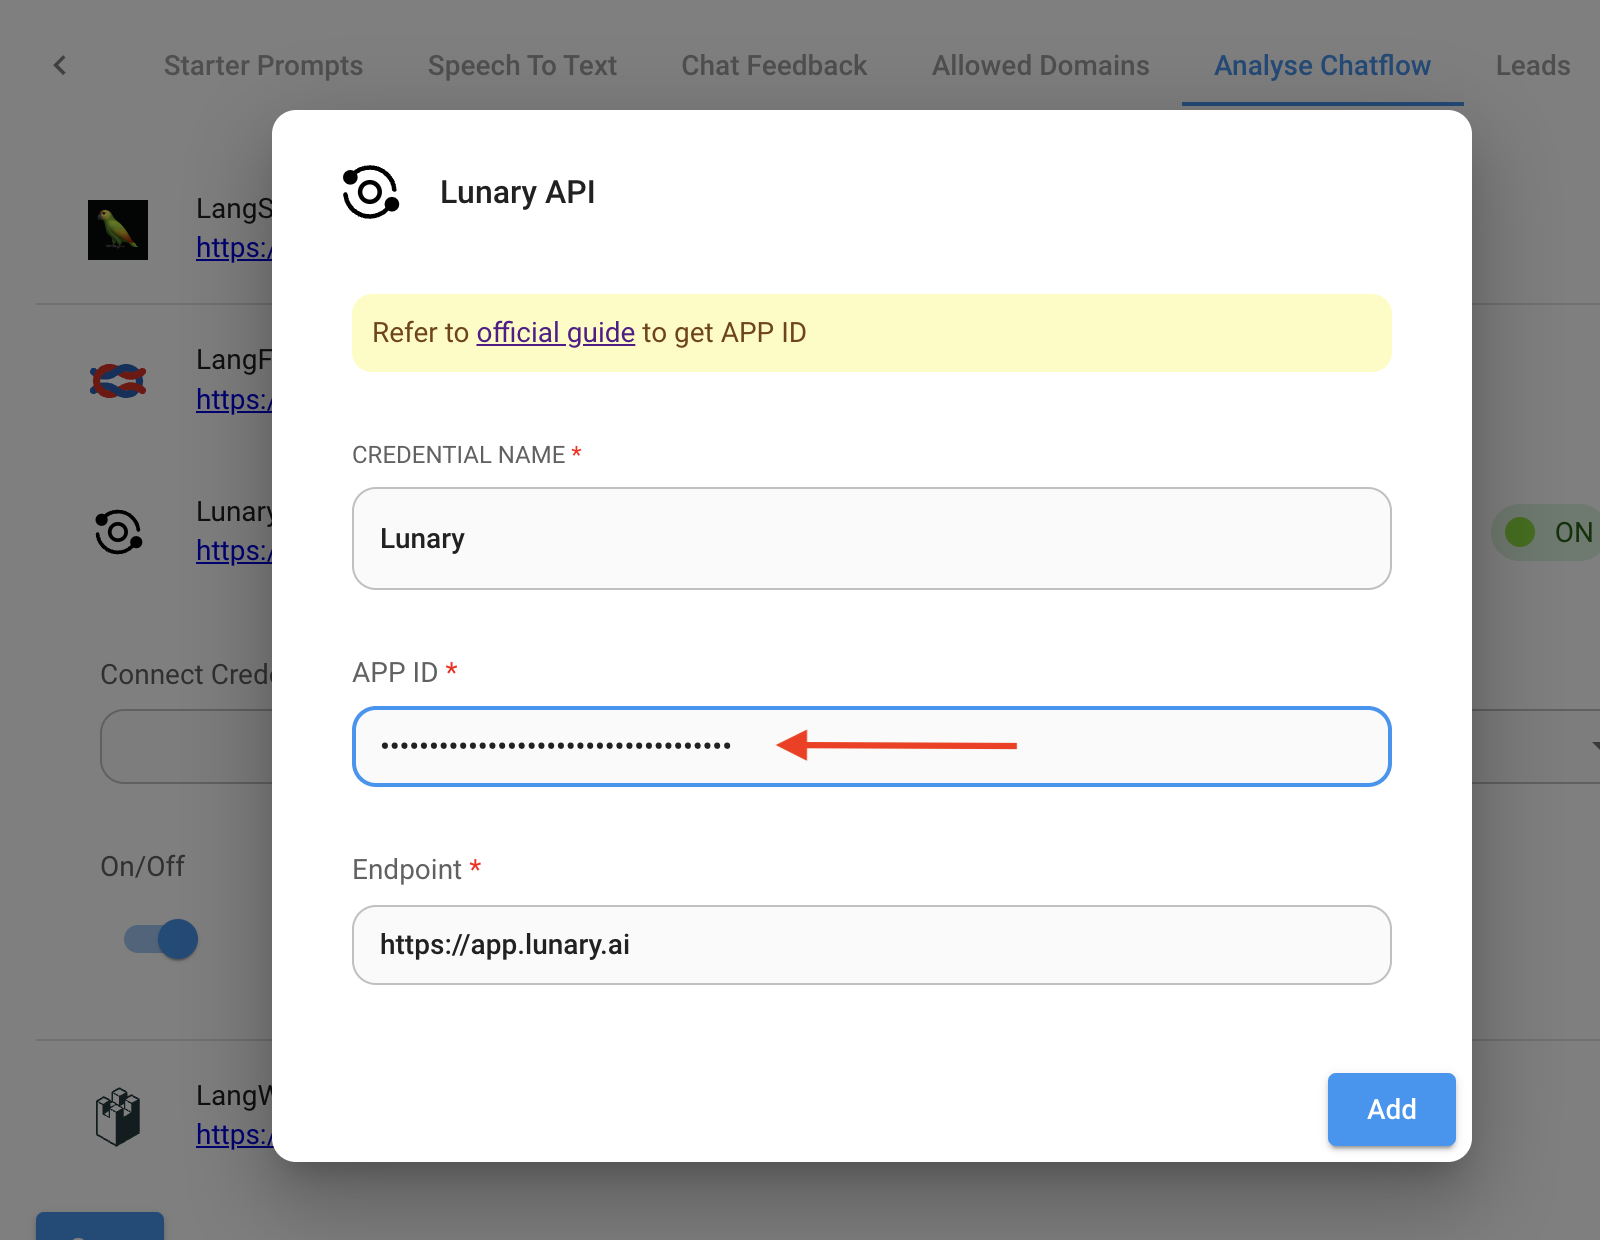Image resolution: width=1600 pixels, height=1240 pixels.
Task: Toggle the On/Off switch
Action: pyautogui.click(x=161, y=939)
